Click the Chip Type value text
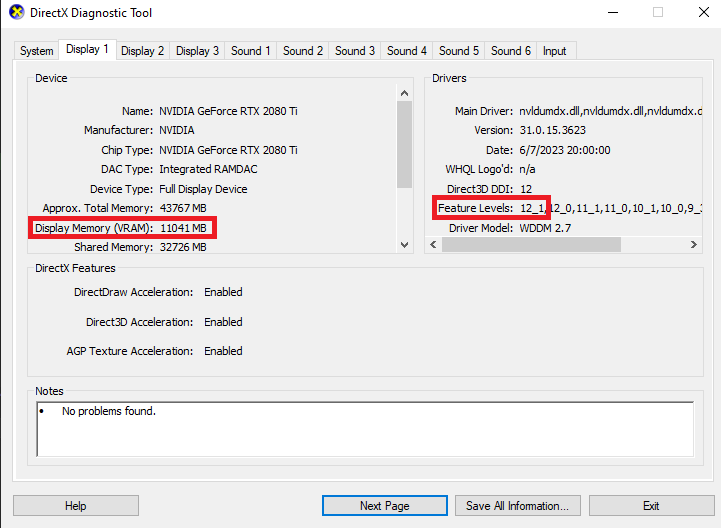 pos(229,150)
